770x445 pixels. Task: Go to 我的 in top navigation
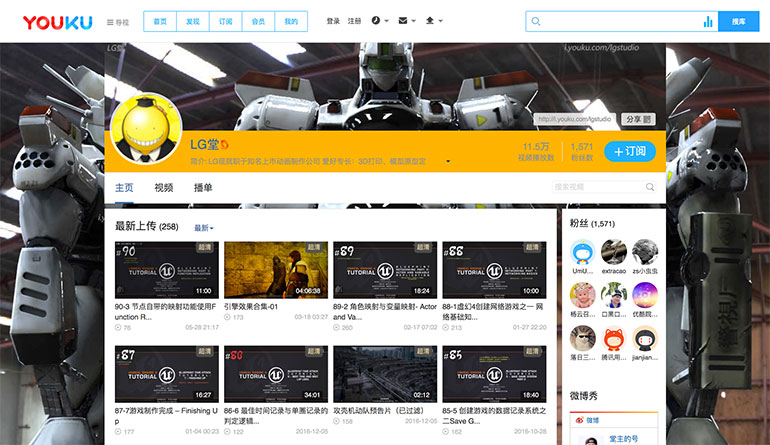pos(291,22)
